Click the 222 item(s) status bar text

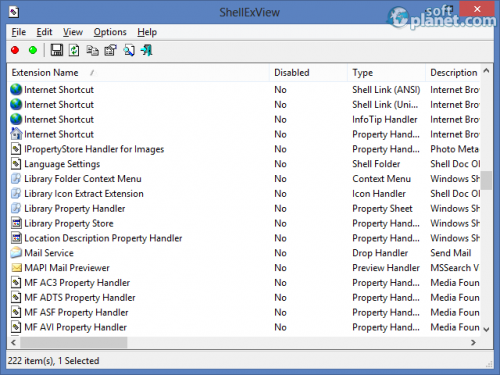click(53, 361)
